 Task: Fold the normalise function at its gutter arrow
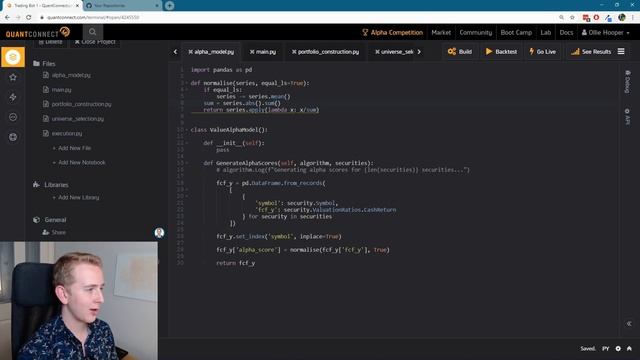[x=187, y=83]
